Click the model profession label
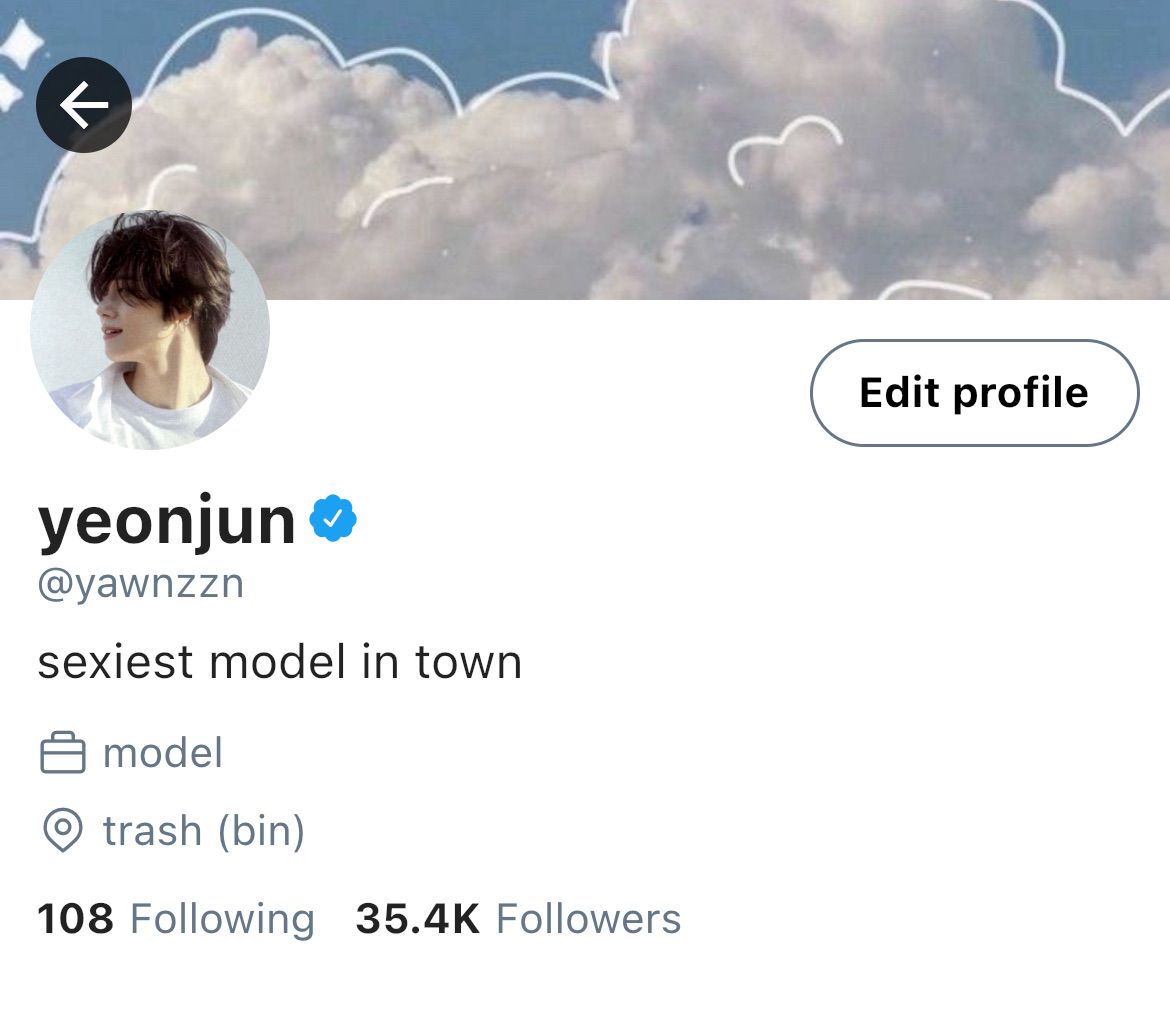1170x1010 pixels. click(x=163, y=753)
